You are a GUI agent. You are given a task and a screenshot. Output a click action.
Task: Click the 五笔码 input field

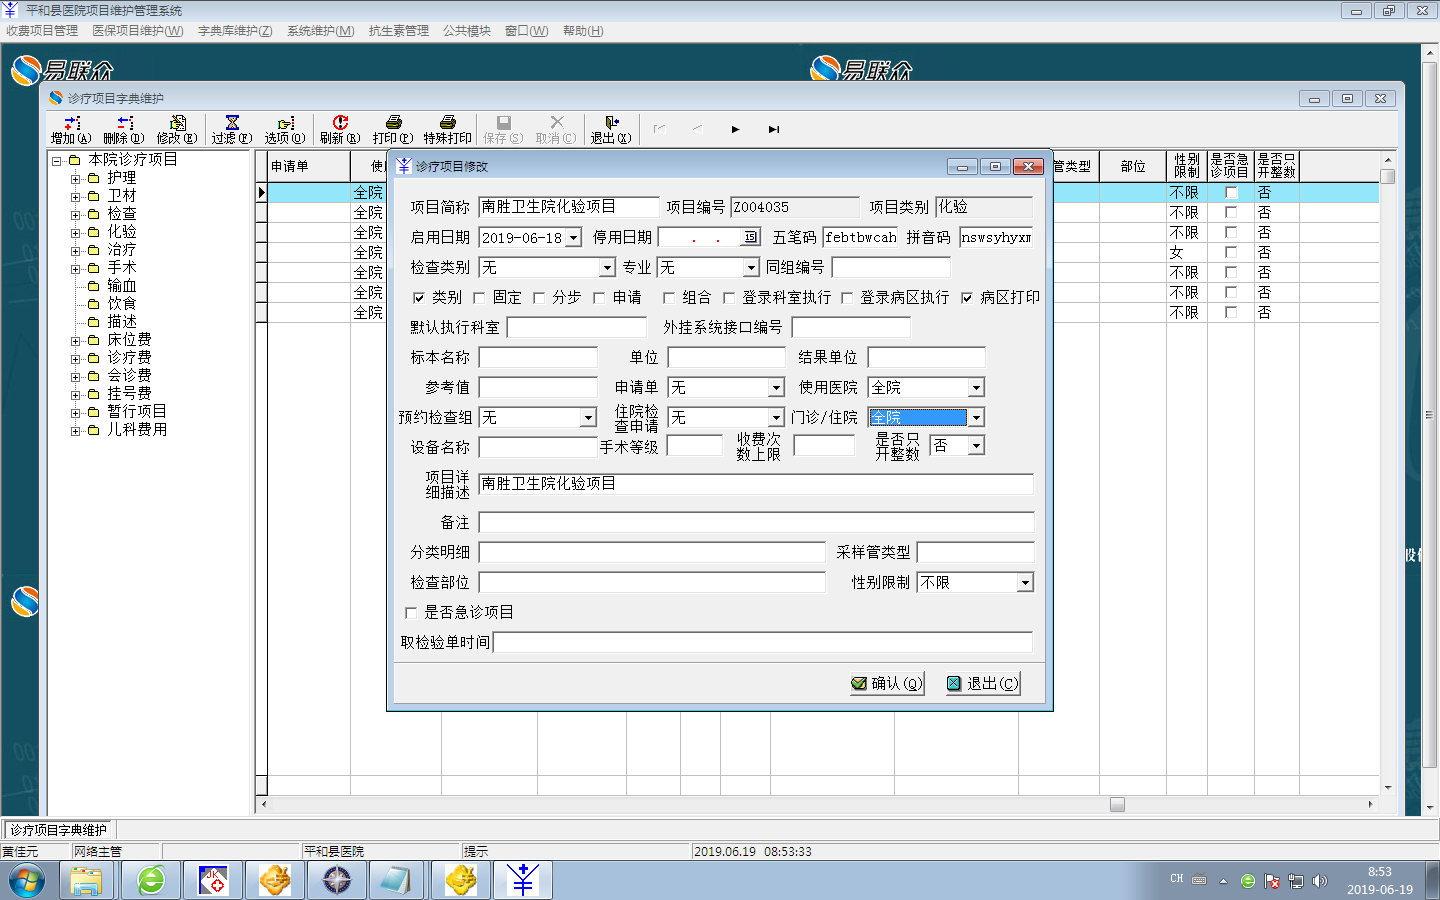(x=861, y=237)
